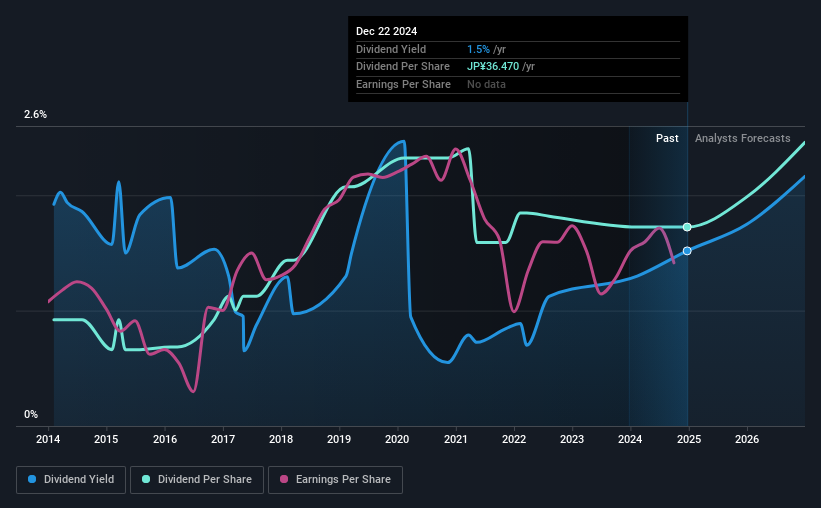This screenshot has width=821, height=508.
Task: Click the No data value in tooltip
Action: click(x=486, y=84)
